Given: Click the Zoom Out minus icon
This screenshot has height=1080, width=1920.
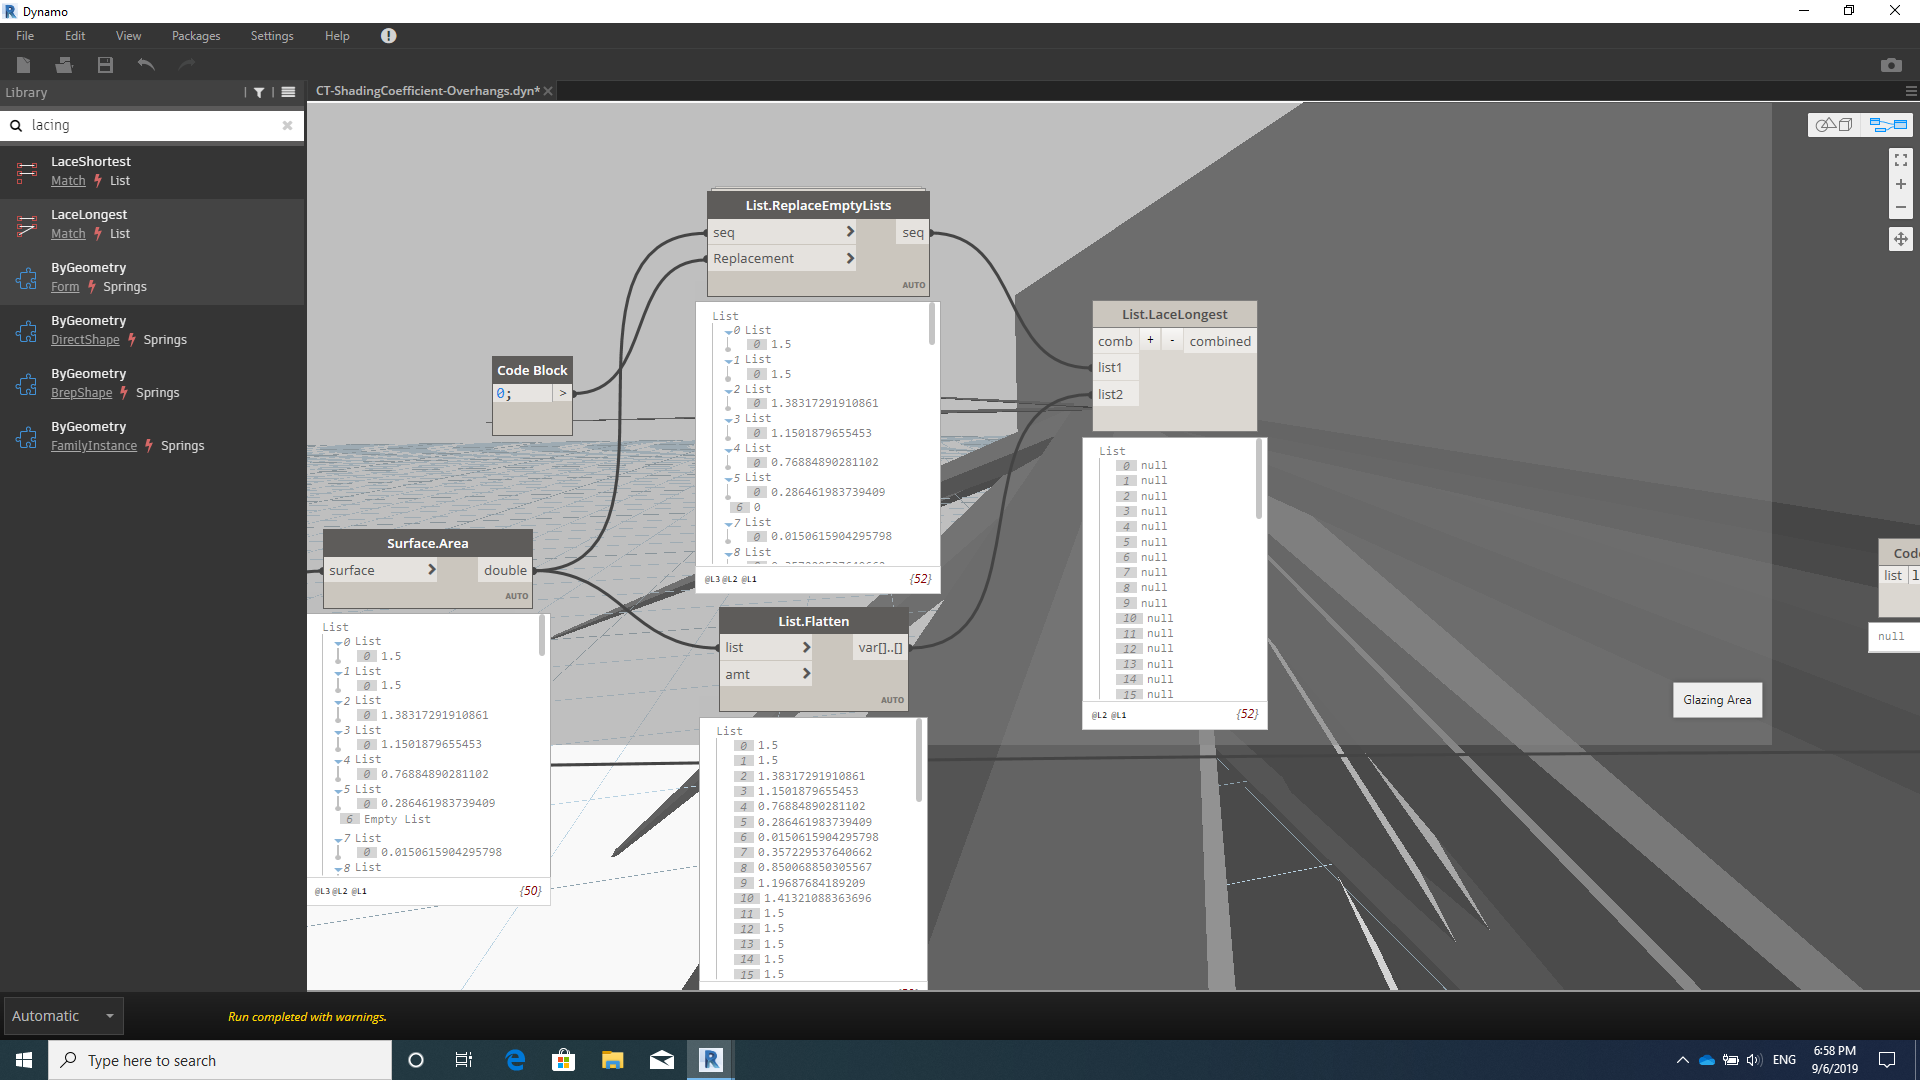Looking at the screenshot, I should coord(1900,208).
